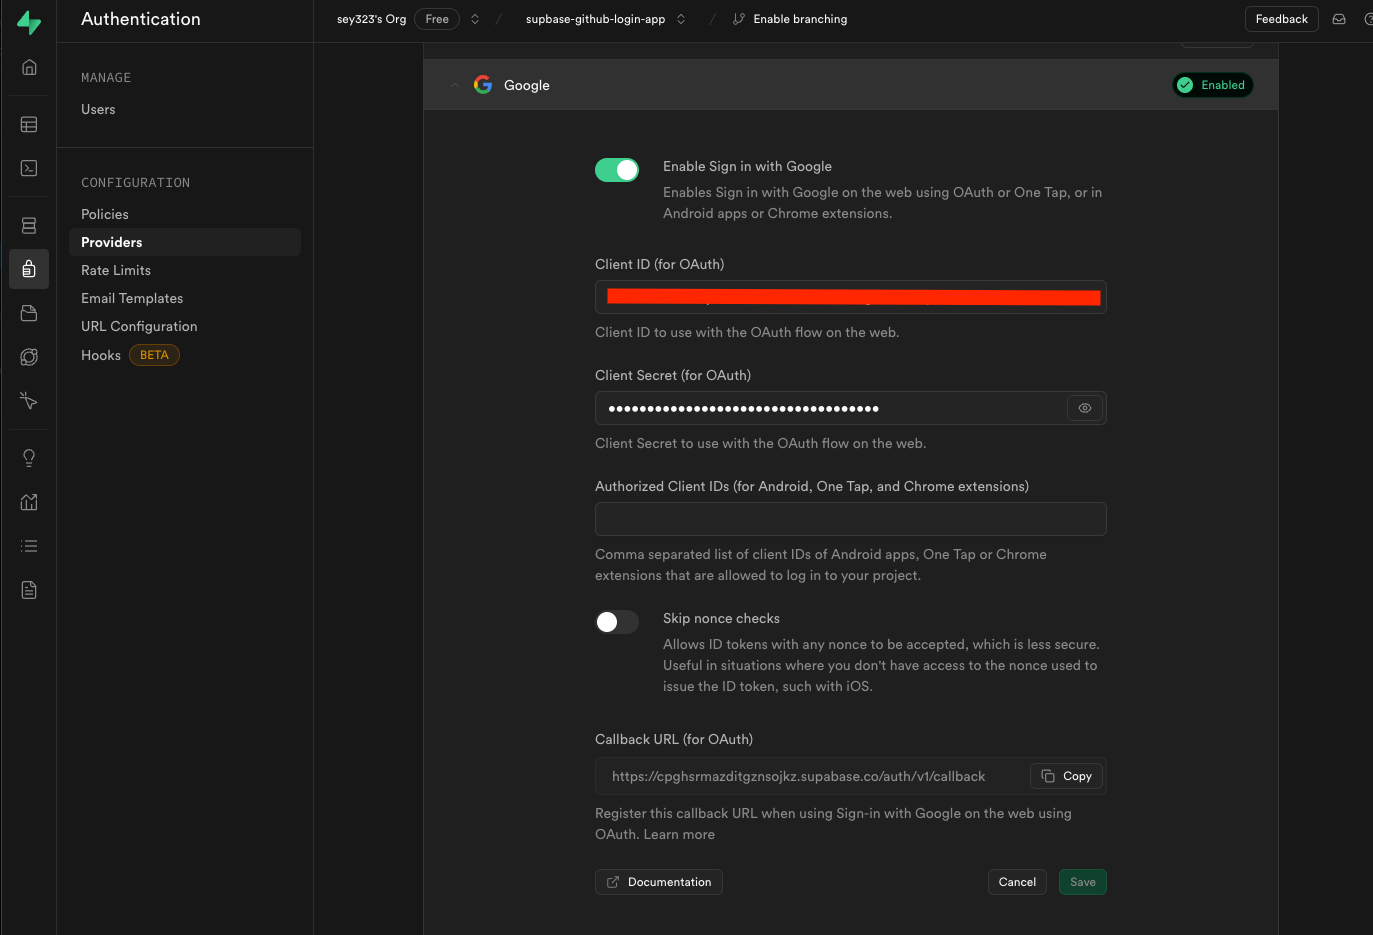Reveal Client Secret with eye icon
This screenshot has width=1373, height=935.
(1085, 408)
